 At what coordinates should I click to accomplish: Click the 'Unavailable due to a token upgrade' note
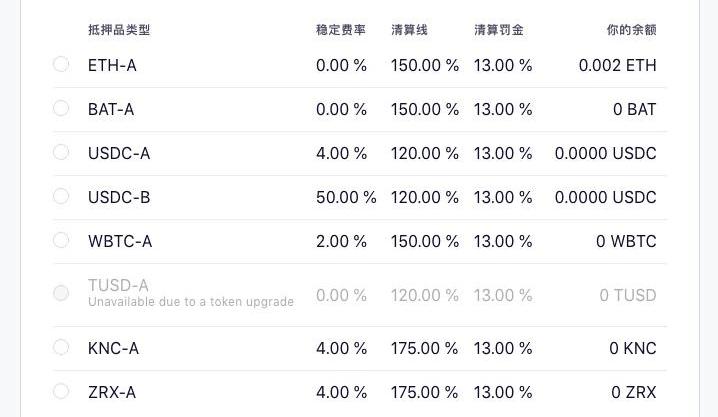(191, 302)
